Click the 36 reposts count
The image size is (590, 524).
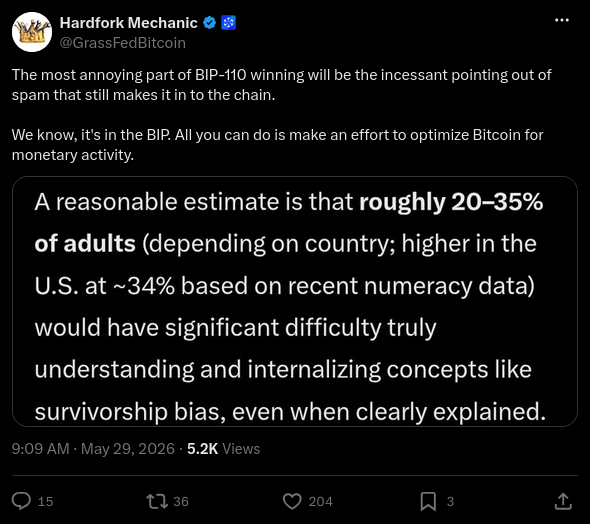tap(181, 501)
